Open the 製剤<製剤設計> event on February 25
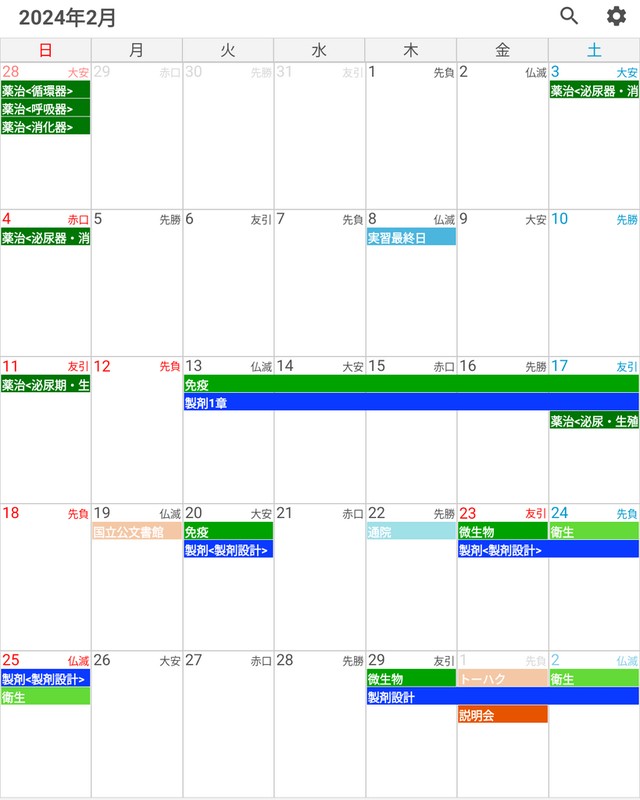This screenshot has height=800, width=640. pos(45,679)
